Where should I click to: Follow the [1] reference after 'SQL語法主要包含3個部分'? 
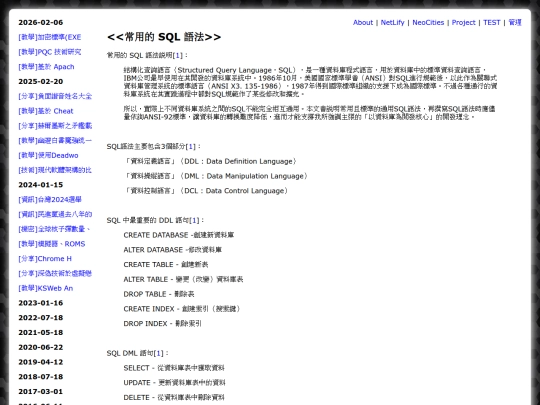click(x=190, y=147)
